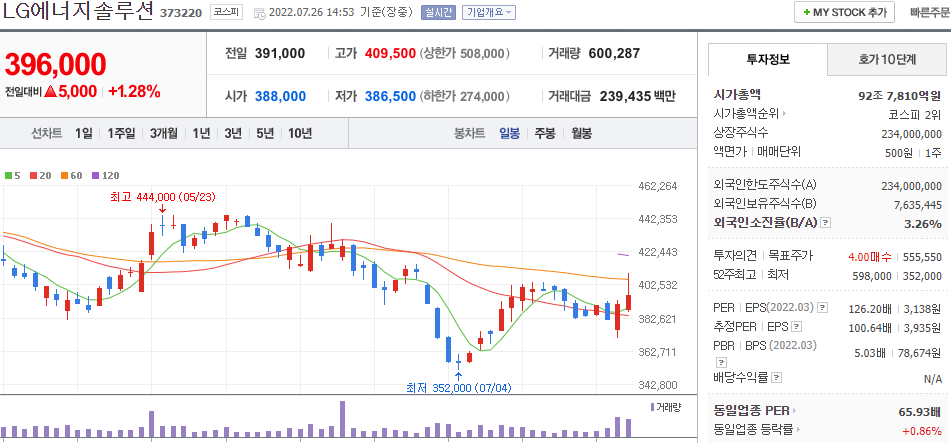This screenshot has height=443, width=951.
Task: Select the 주봉 candlestick chart
Action: [x=545, y=134]
